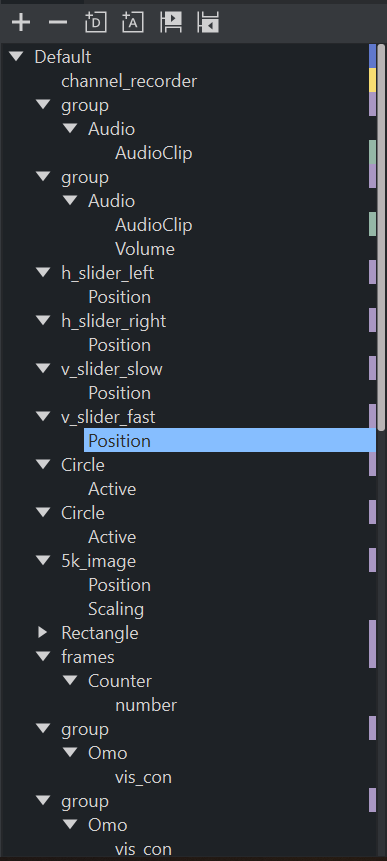This screenshot has height=861, width=387.
Task: Collapse the 5k_image node
Action: click(43, 561)
